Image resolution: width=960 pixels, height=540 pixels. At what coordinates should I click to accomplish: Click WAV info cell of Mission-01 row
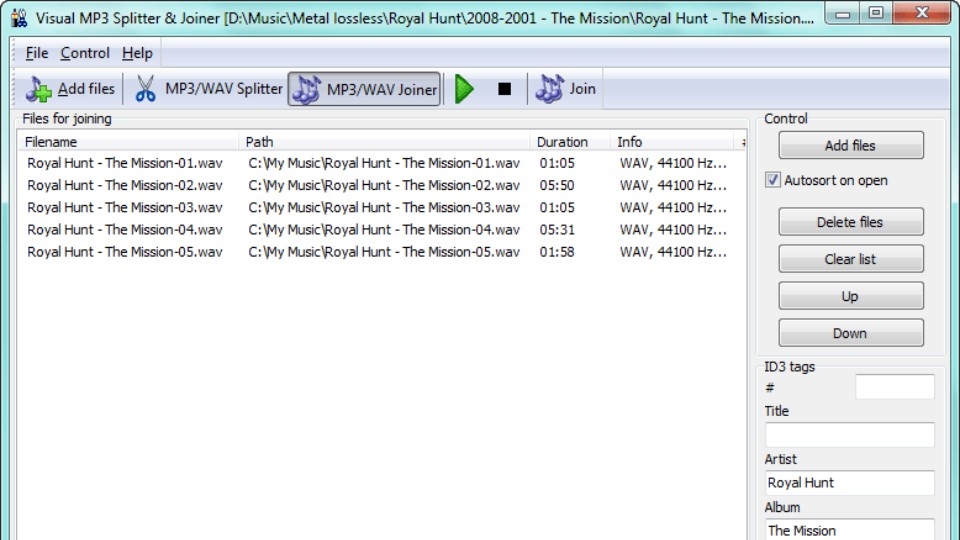[673, 163]
